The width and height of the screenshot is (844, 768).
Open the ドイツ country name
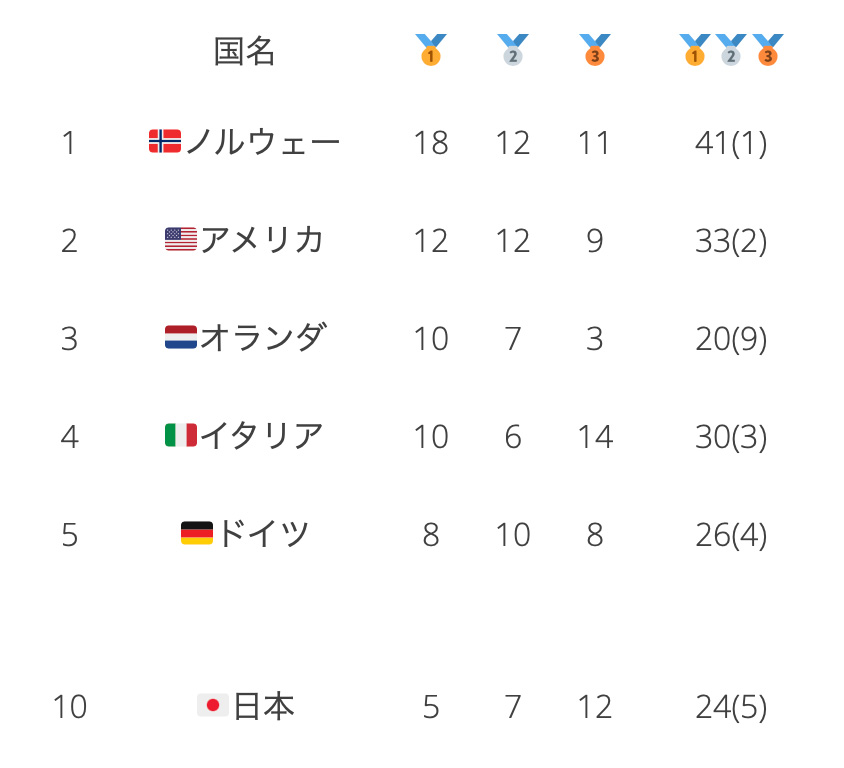pos(263,534)
